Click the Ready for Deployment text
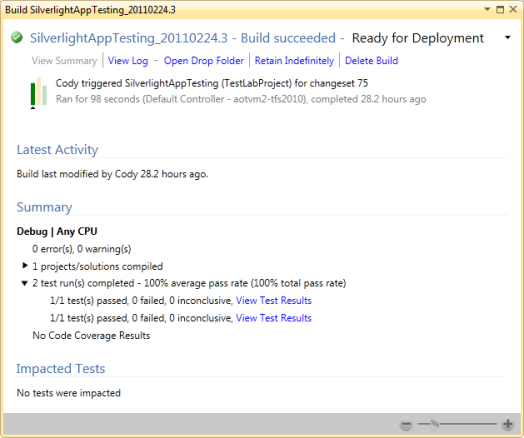Viewport: 524px width, 438px height. (x=418, y=38)
